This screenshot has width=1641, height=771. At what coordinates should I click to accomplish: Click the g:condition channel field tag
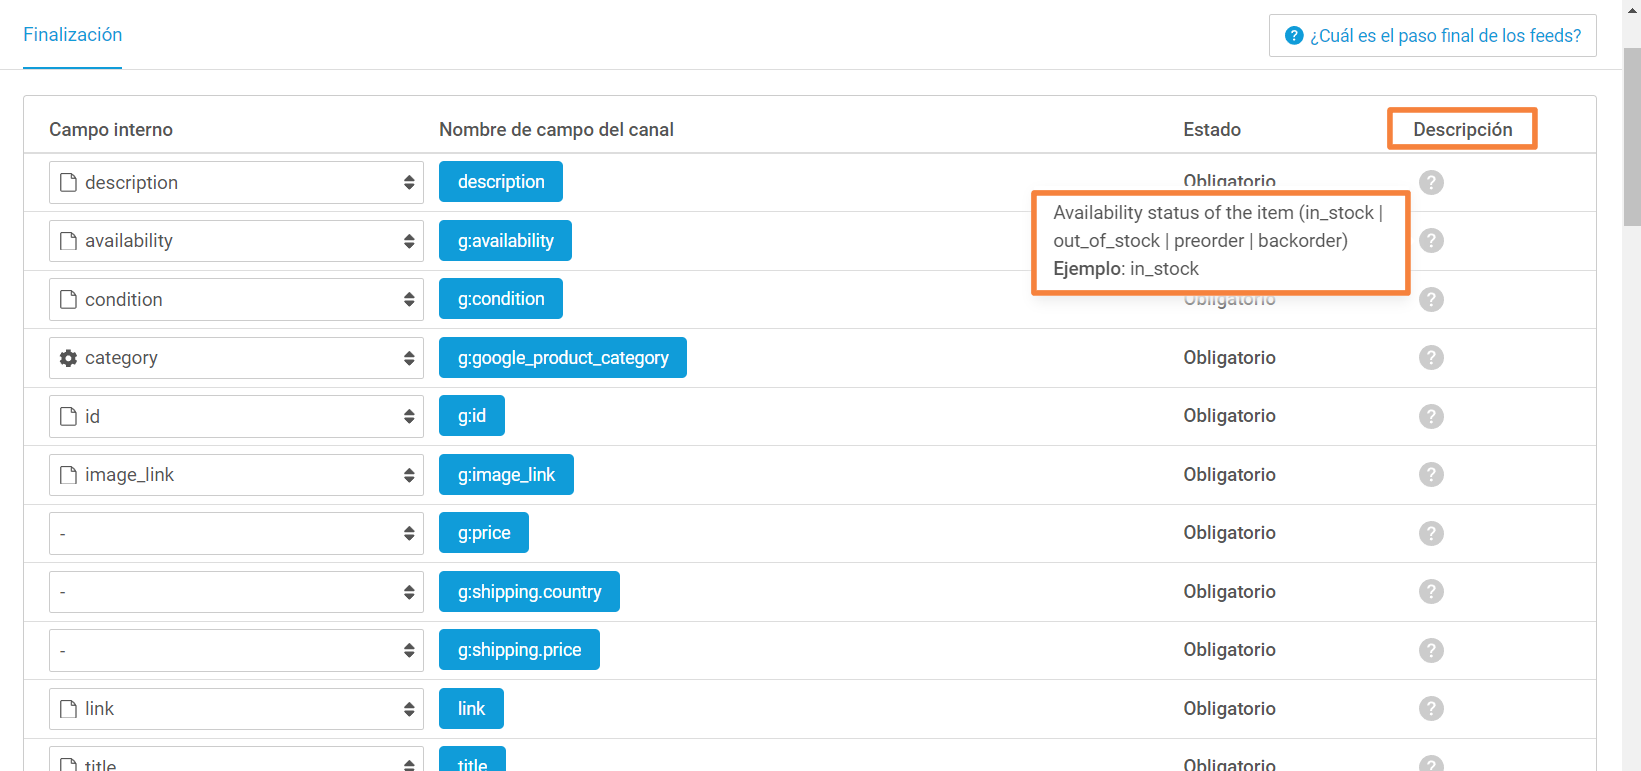coord(501,299)
